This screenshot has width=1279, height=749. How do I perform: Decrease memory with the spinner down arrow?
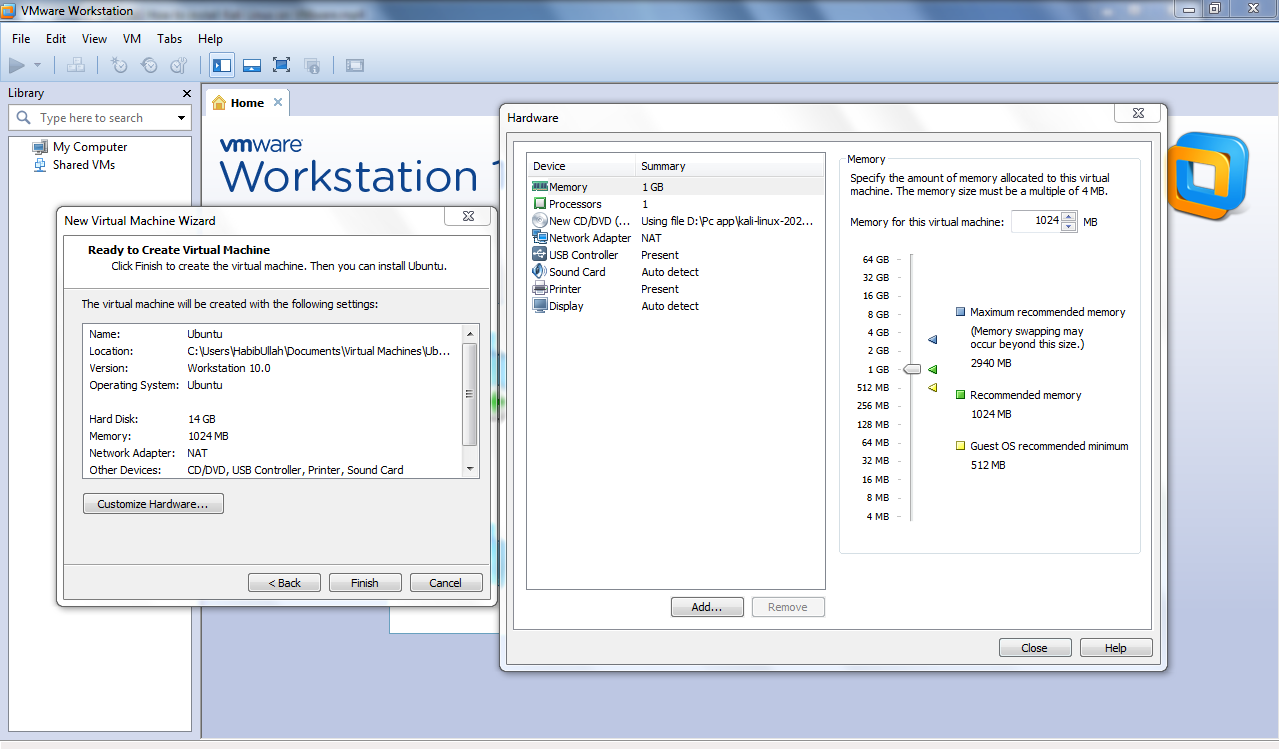[1069, 227]
